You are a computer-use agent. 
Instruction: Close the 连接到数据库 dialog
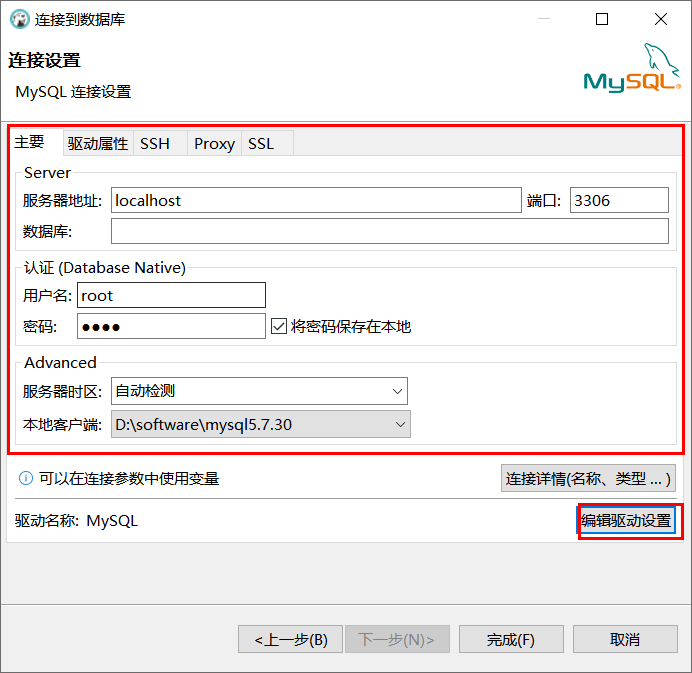click(x=661, y=19)
